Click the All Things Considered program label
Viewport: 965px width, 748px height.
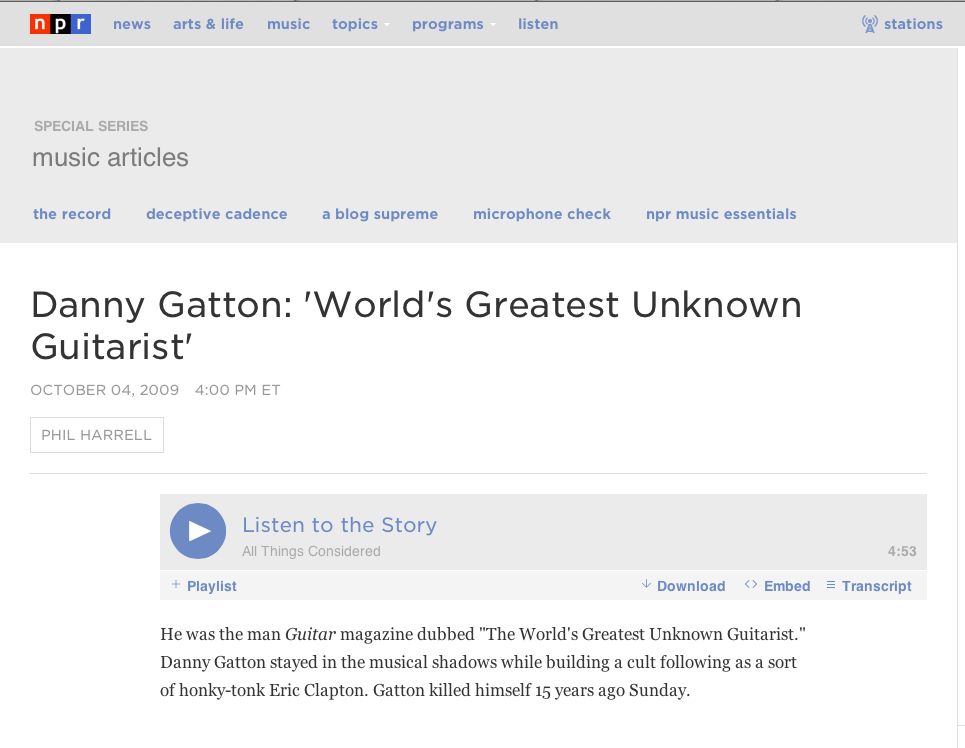click(311, 551)
